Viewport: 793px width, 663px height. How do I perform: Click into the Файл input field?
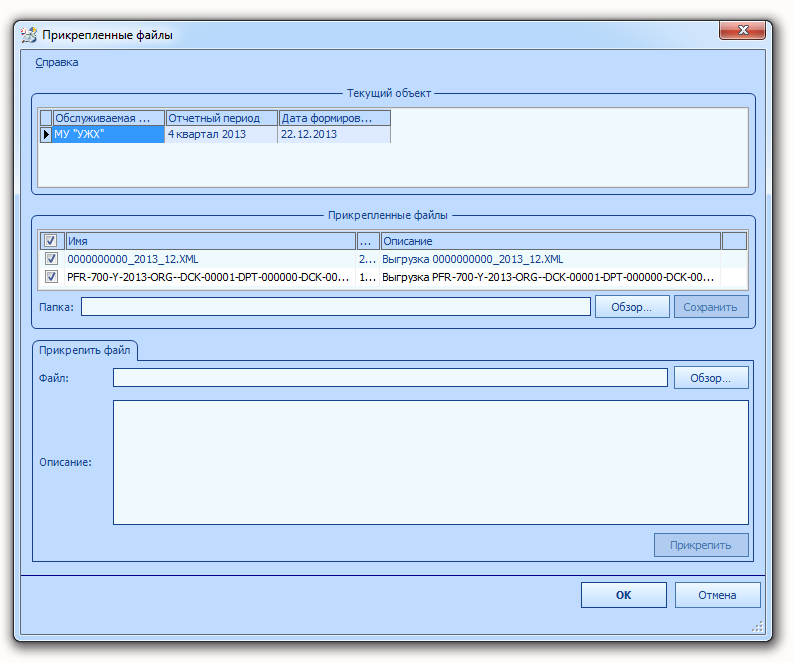pyautogui.click(x=390, y=377)
